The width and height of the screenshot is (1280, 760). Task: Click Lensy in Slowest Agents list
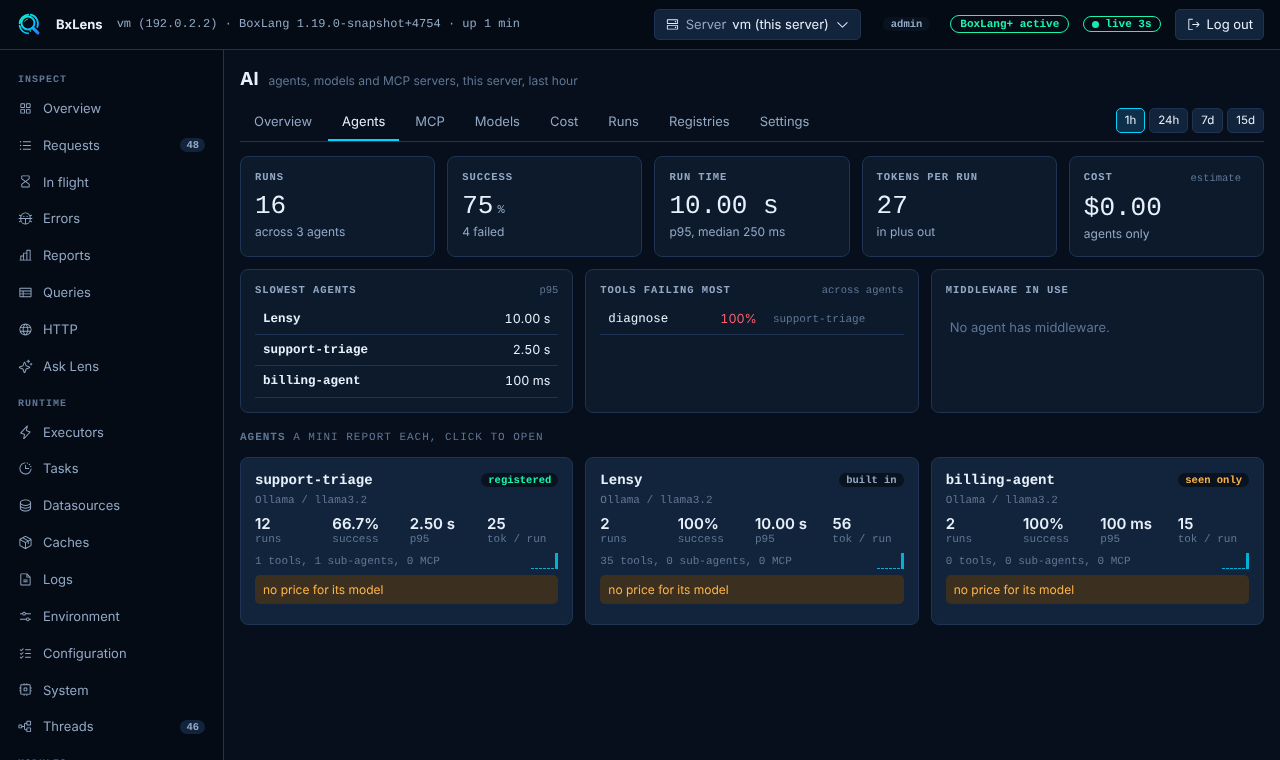(x=406, y=318)
